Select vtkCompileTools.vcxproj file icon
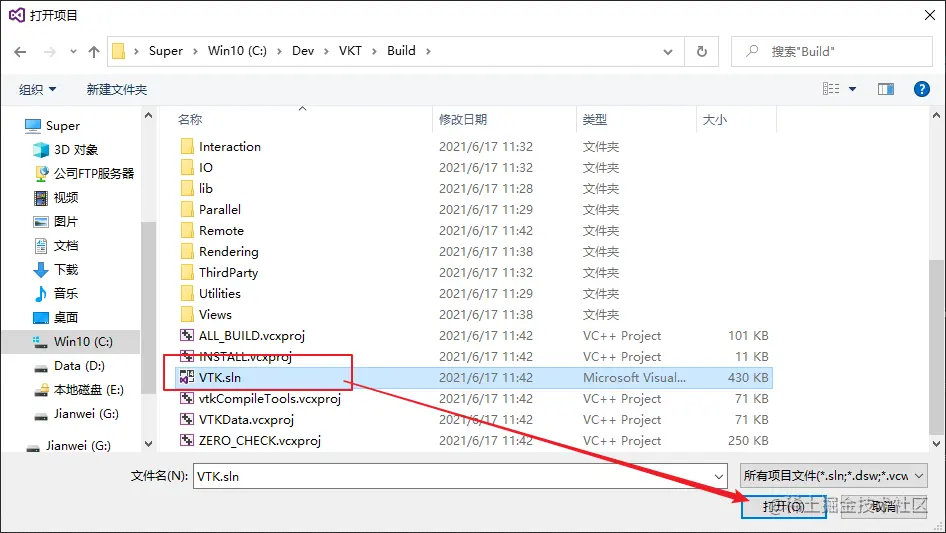Viewport: 946px width, 533px height. coord(187,398)
